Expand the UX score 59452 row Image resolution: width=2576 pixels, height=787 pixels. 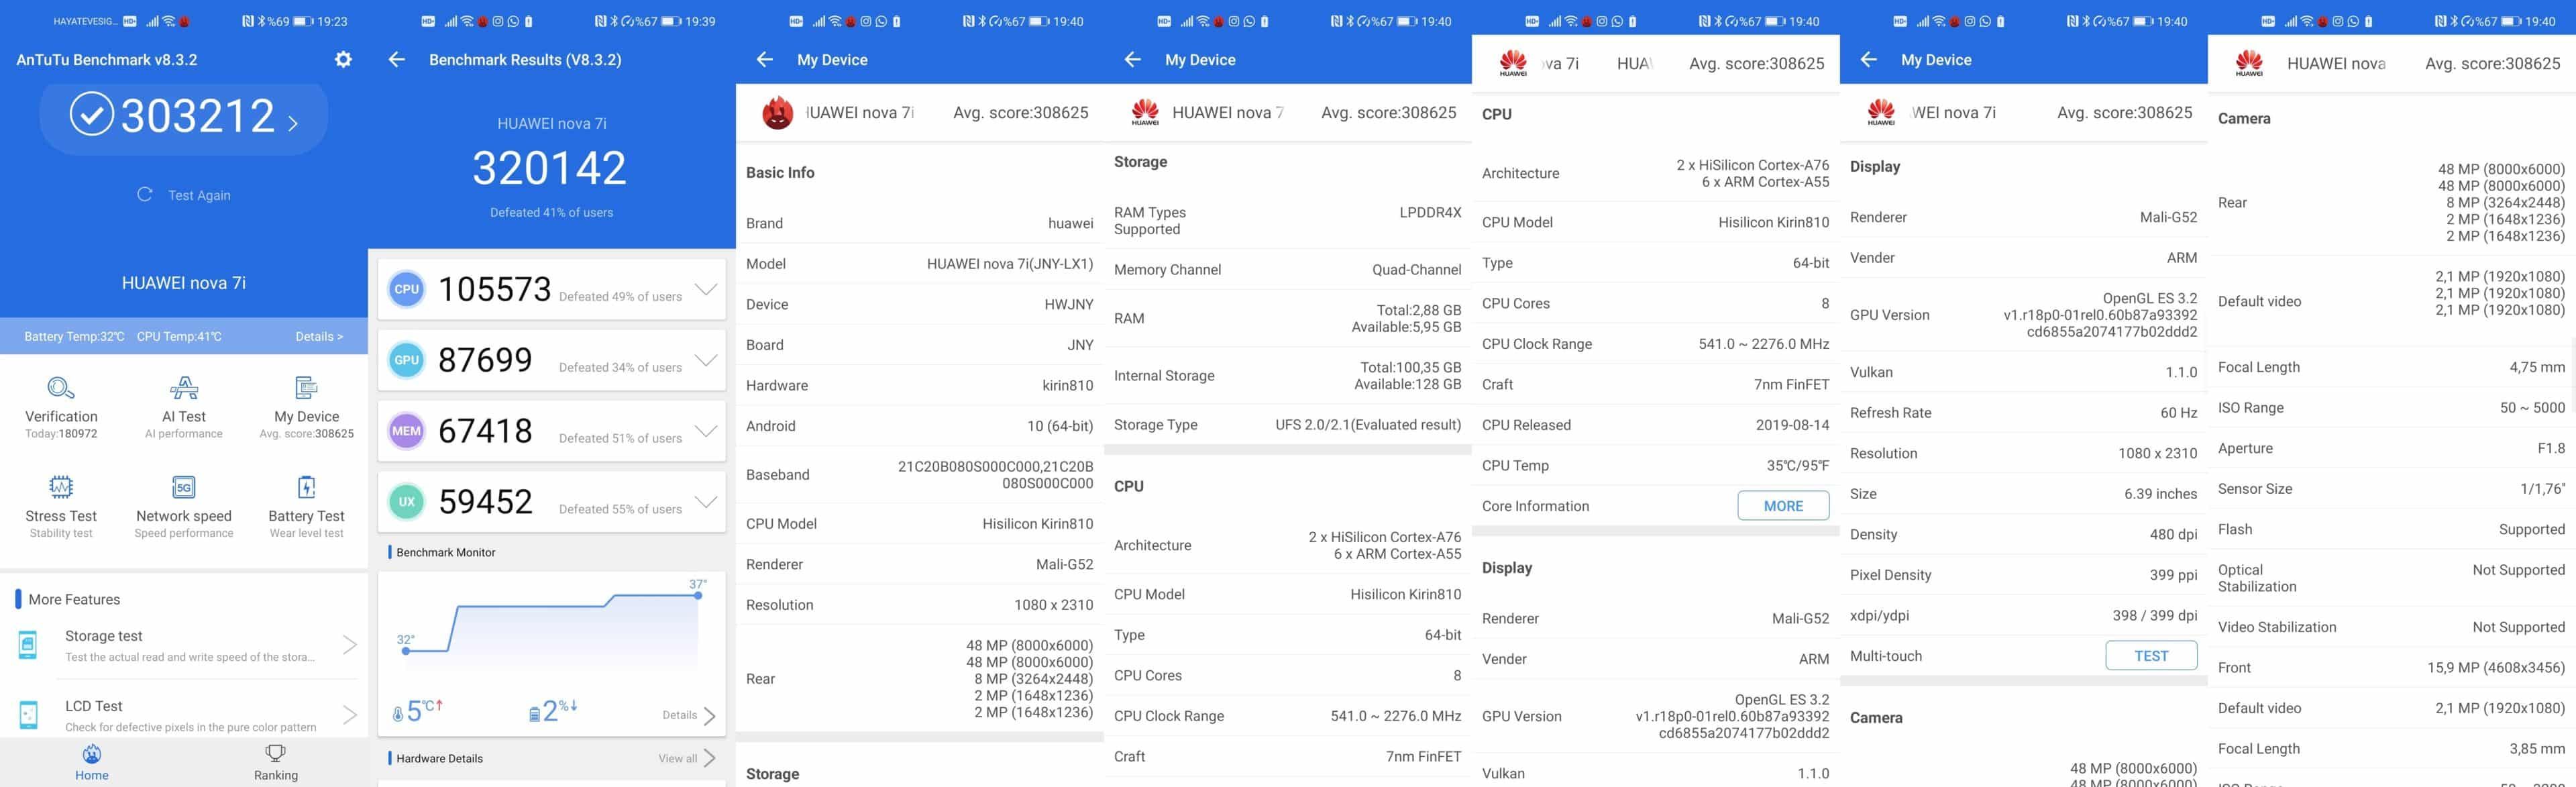(x=706, y=503)
